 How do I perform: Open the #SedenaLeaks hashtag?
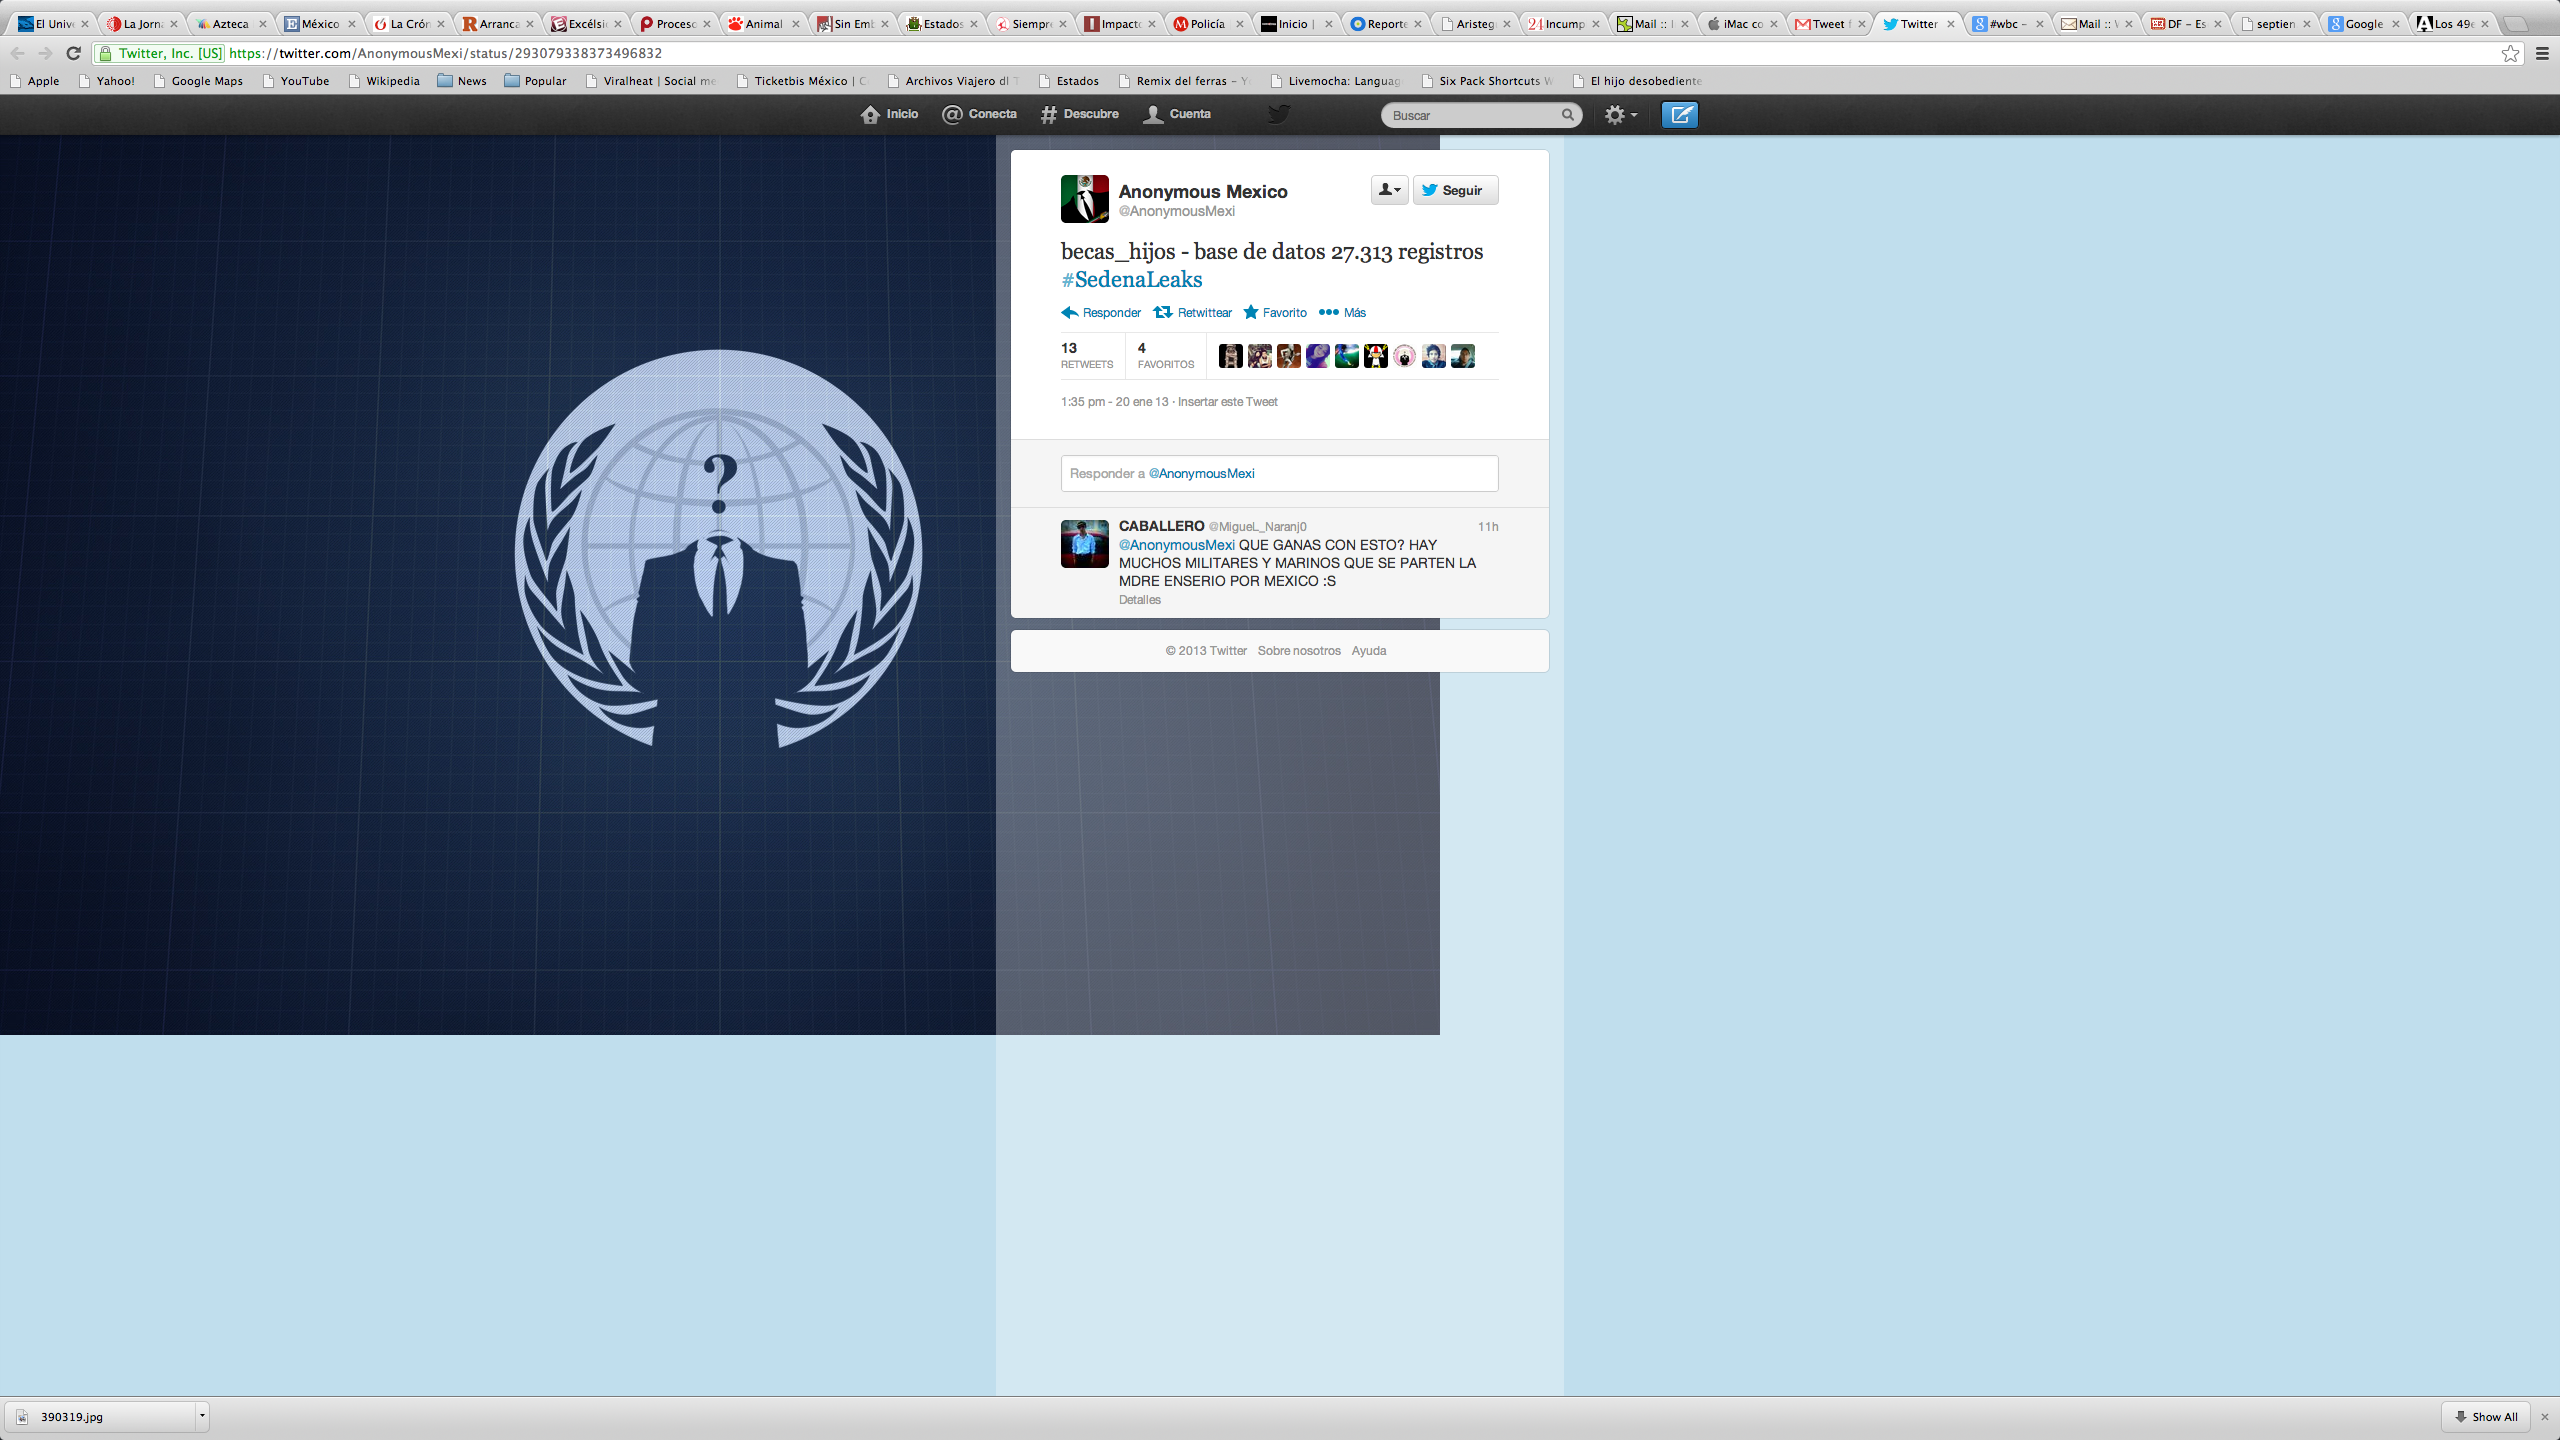click(x=1132, y=280)
